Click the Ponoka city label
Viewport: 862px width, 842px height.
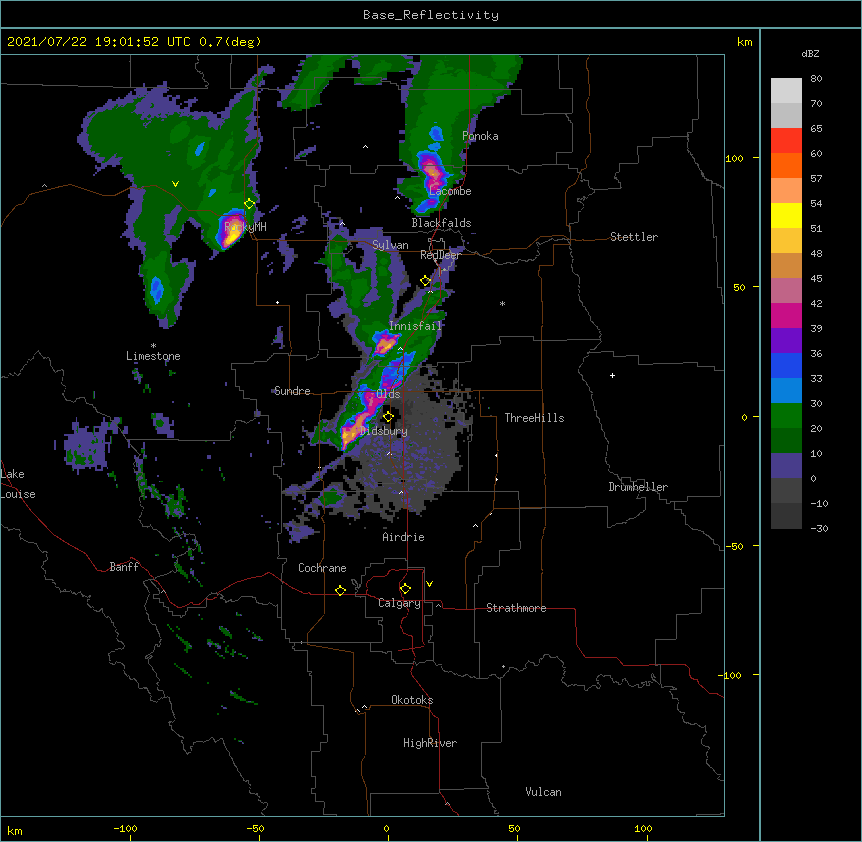[480, 136]
